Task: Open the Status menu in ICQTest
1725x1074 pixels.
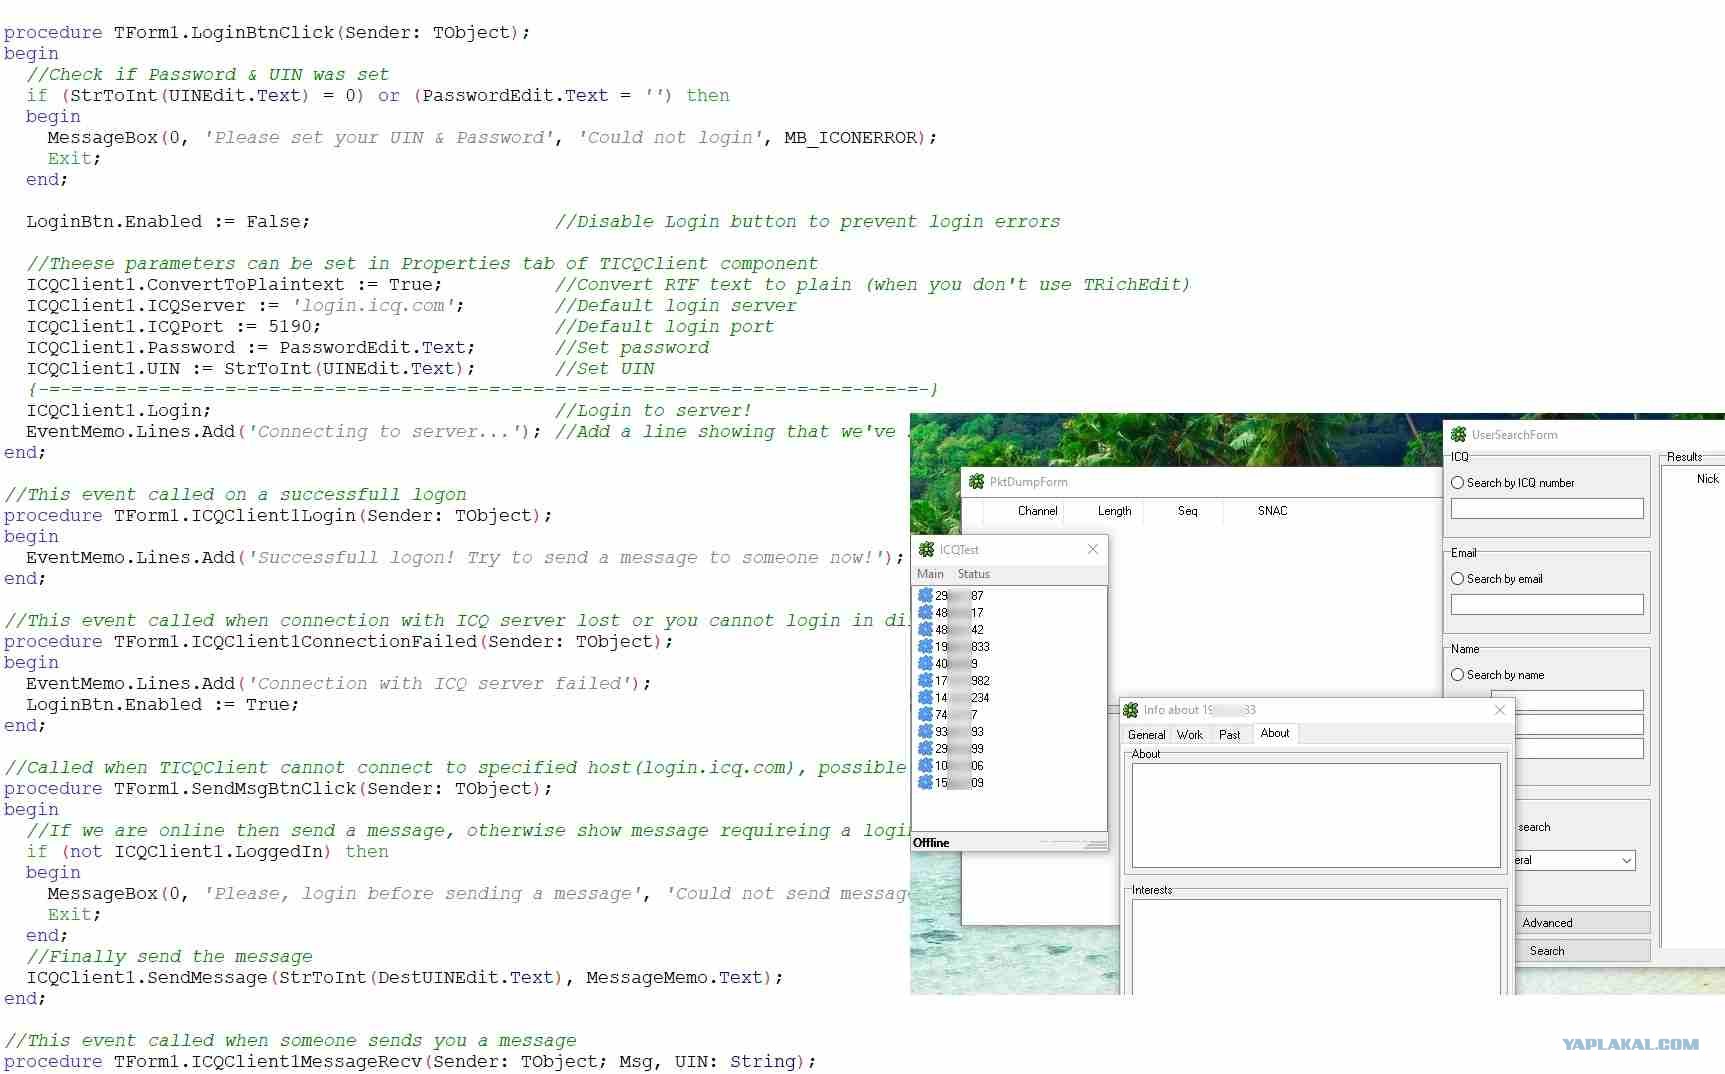Action: pyautogui.click(x=973, y=574)
